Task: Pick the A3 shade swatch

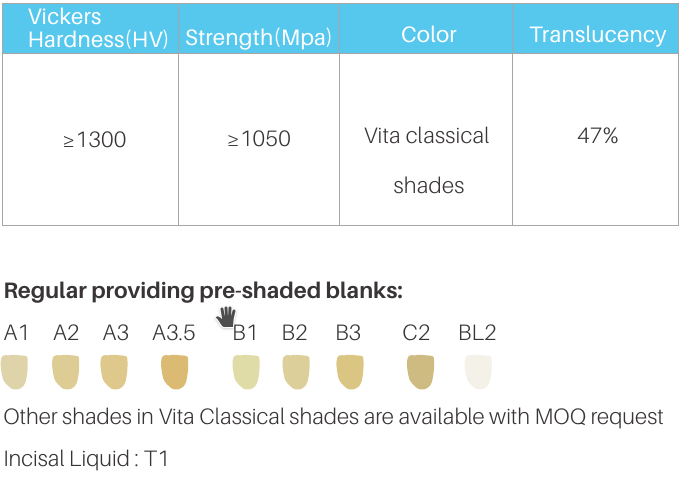Action: pyautogui.click(x=114, y=372)
